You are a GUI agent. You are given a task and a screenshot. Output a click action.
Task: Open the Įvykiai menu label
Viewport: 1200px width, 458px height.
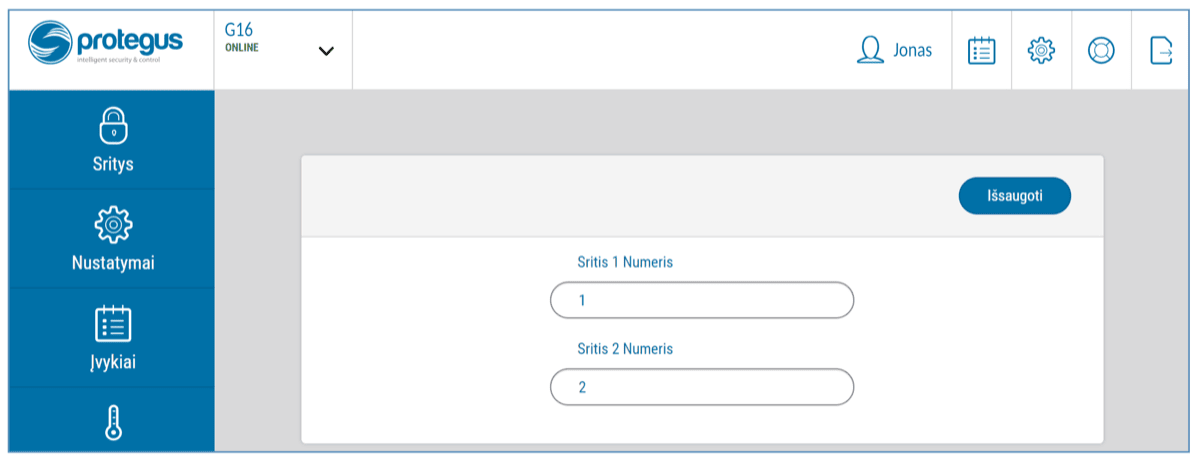pyautogui.click(x=112, y=362)
